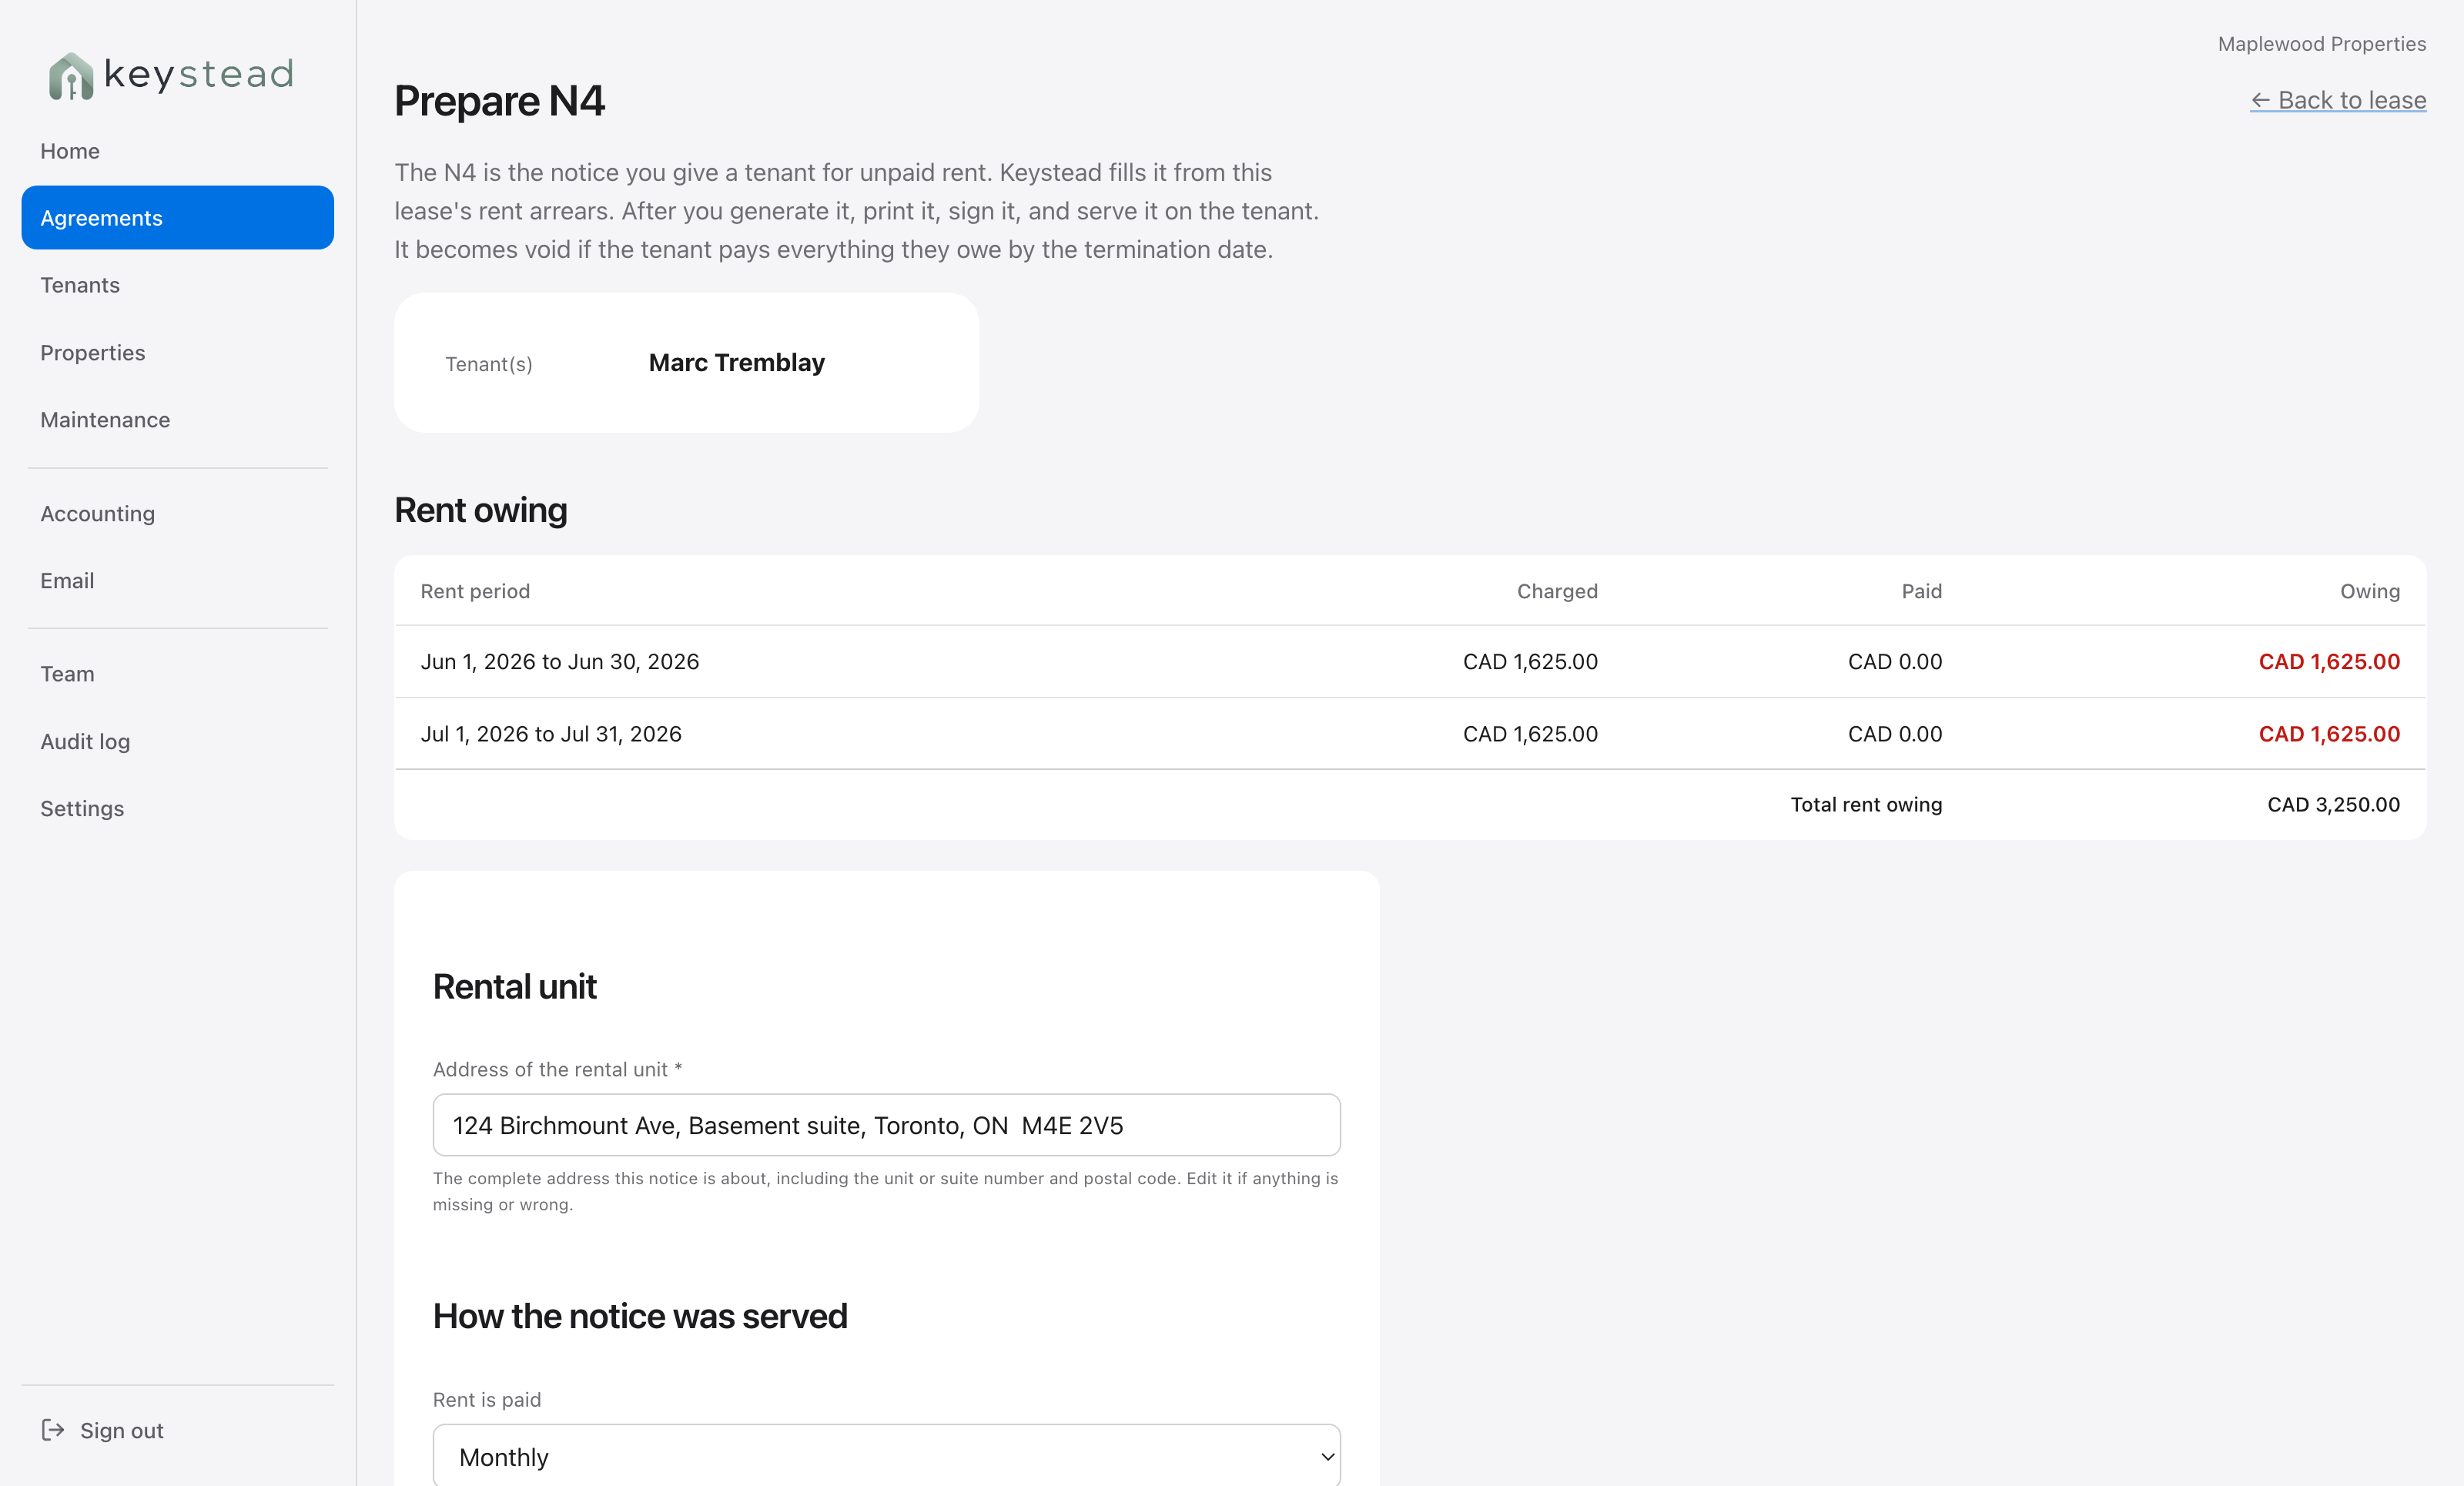Open the Accounting section
This screenshot has height=1486, width=2464.
click(x=177, y=513)
